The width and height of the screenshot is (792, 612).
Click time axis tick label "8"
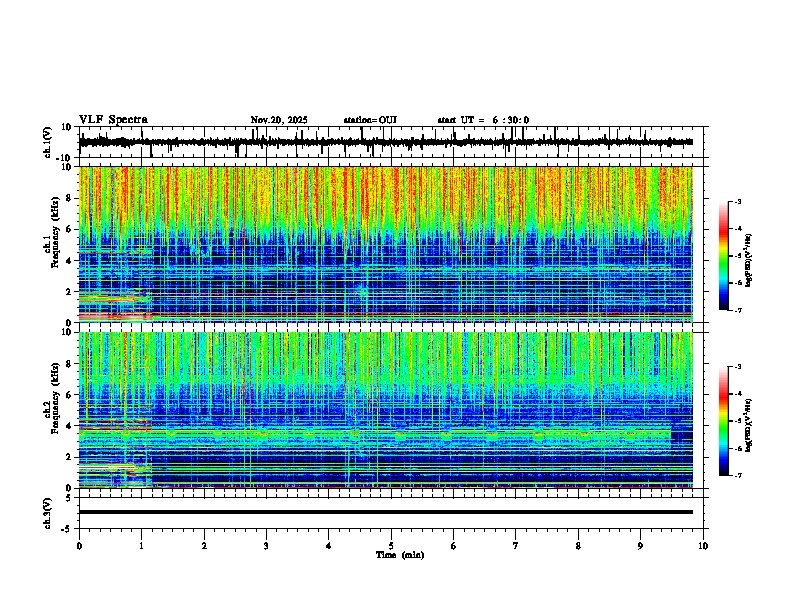pyautogui.click(x=578, y=546)
